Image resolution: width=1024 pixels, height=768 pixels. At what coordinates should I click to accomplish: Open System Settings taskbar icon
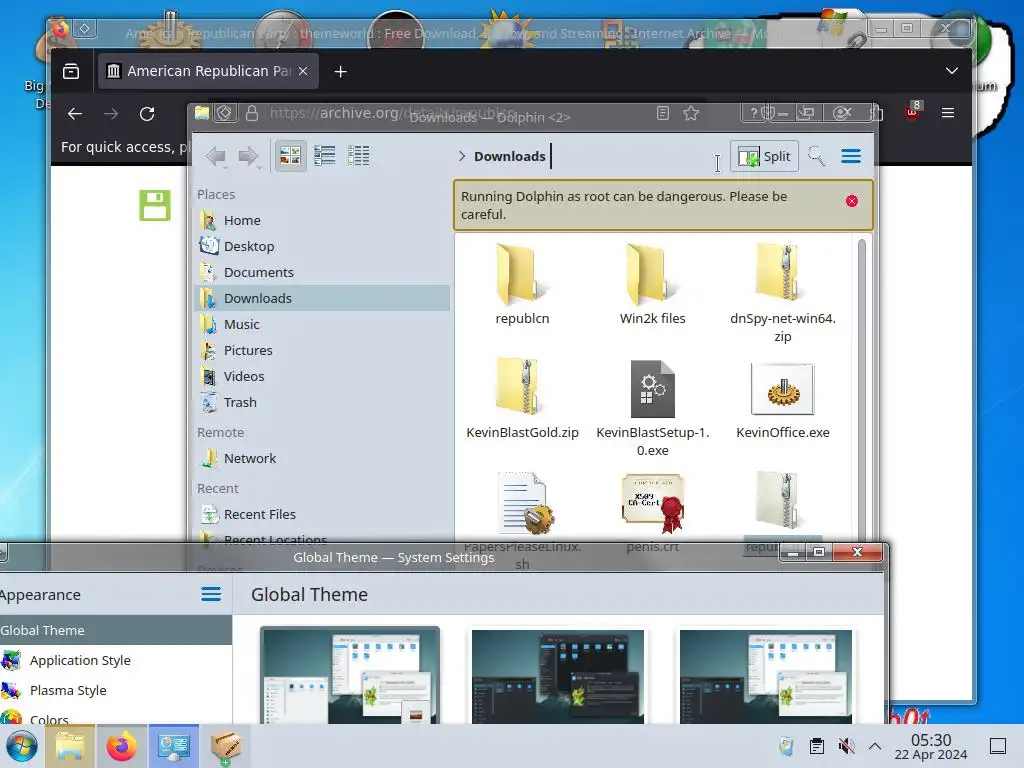pyautogui.click(x=173, y=746)
